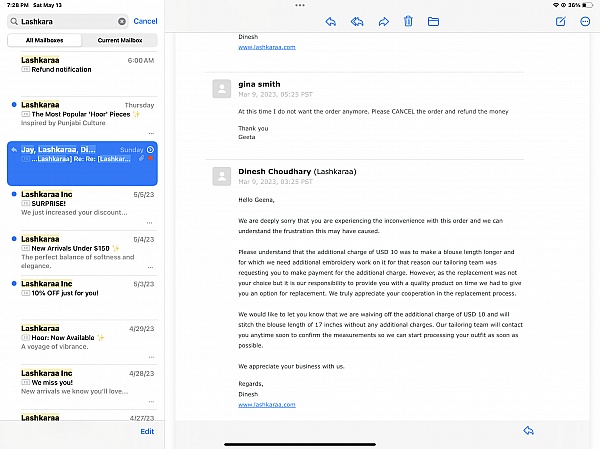The image size is (600, 449).
Task: Tap the reply arrow at bottom right
Action: tap(528, 430)
